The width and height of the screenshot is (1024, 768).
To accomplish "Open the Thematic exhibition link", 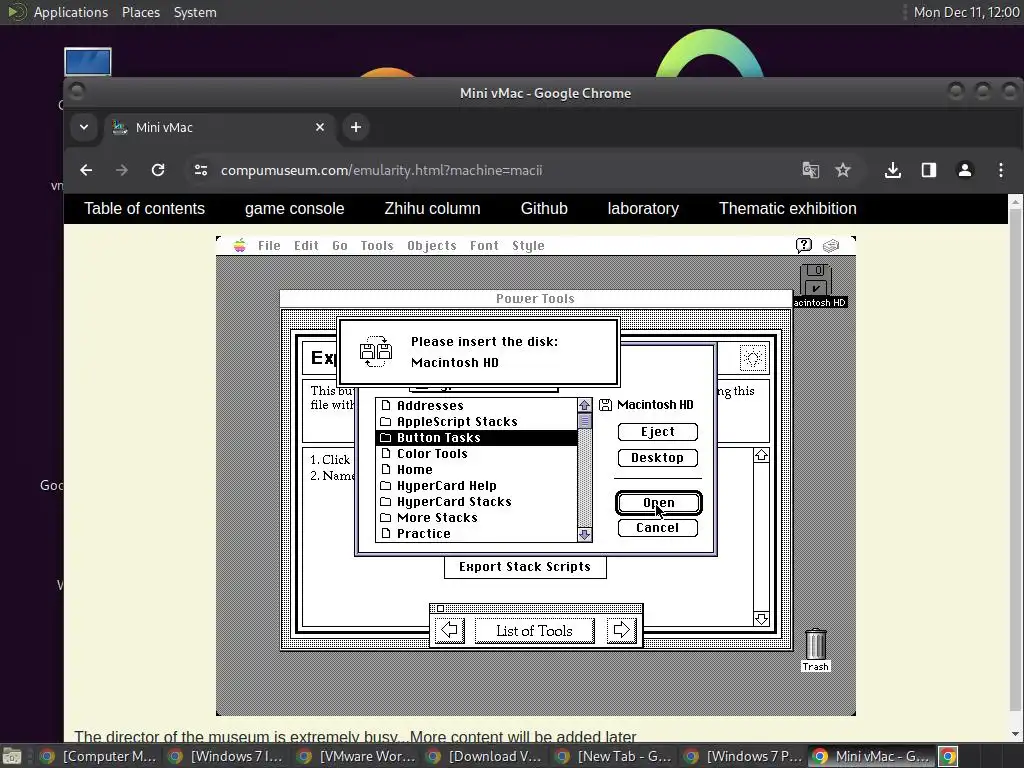I will [x=788, y=208].
